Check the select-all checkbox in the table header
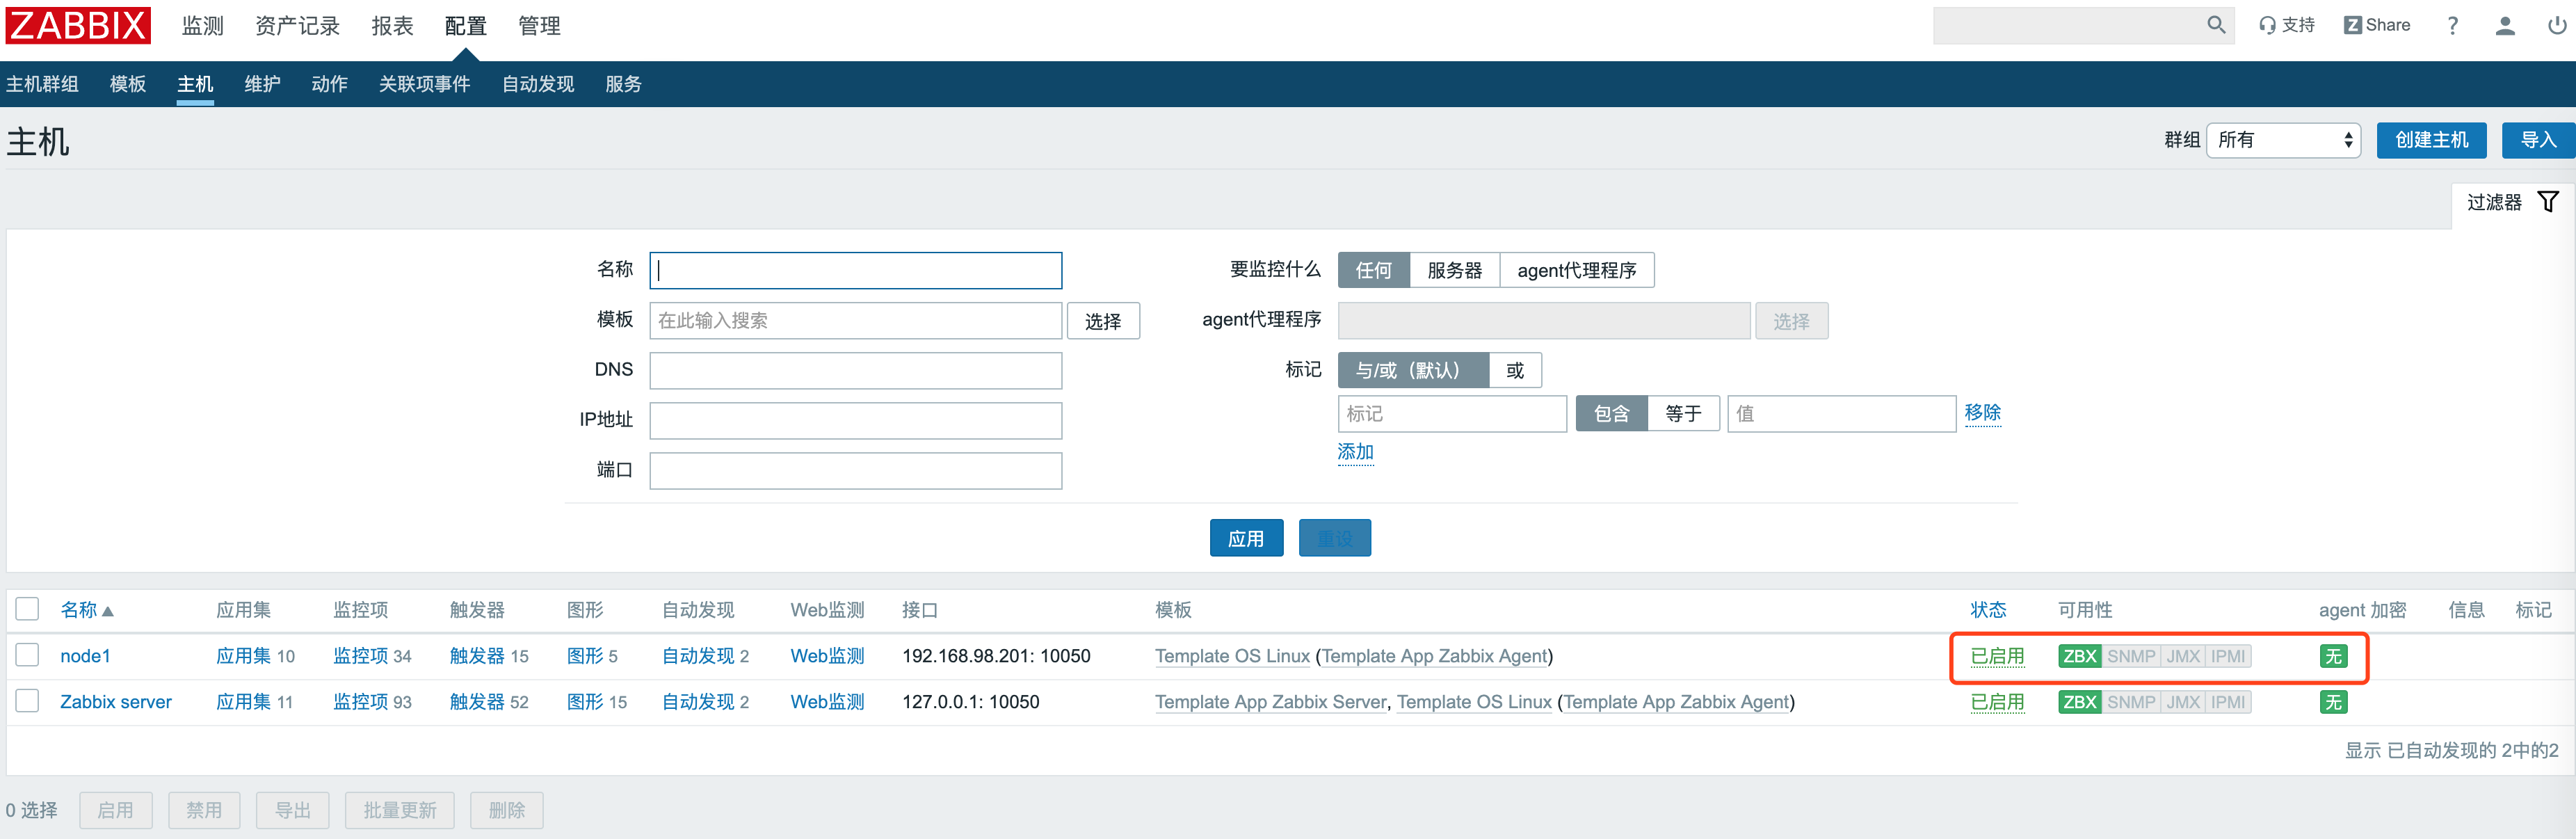Image resolution: width=2576 pixels, height=839 pixels. pos(27,608)
